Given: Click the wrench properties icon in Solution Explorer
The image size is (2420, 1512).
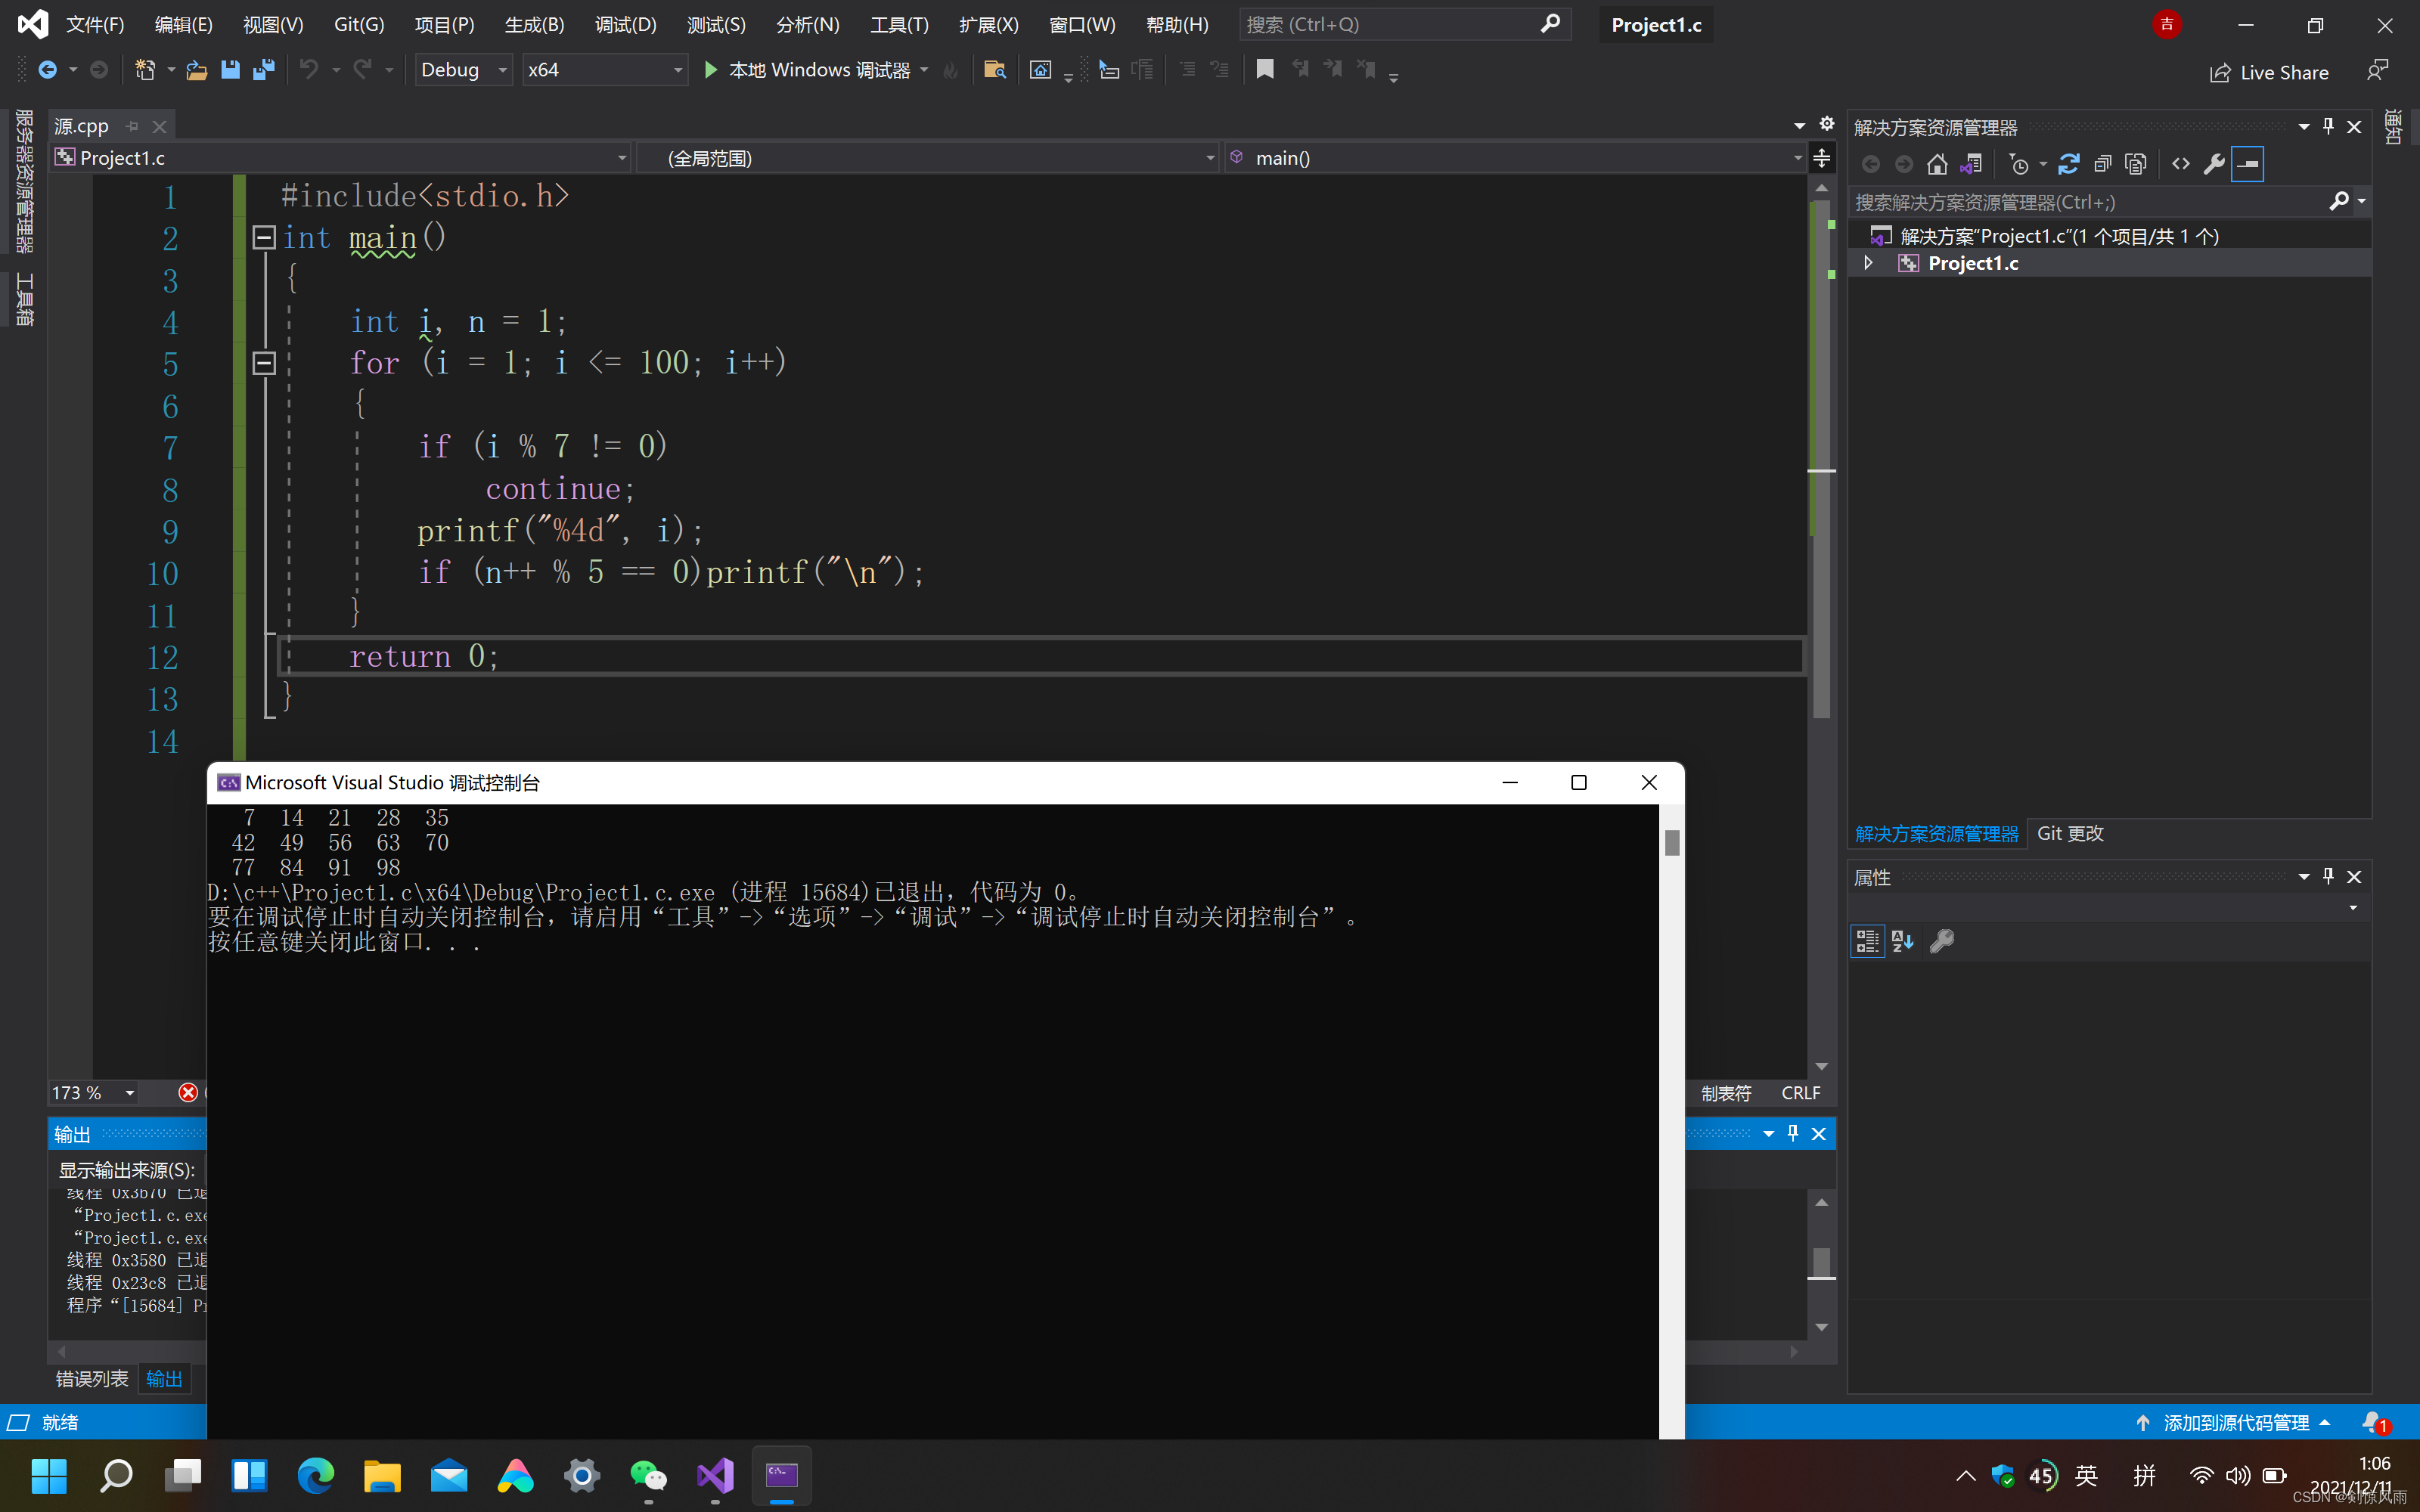Looking at the screenshot, I should pyautogui.click(x=2214, y=164).
